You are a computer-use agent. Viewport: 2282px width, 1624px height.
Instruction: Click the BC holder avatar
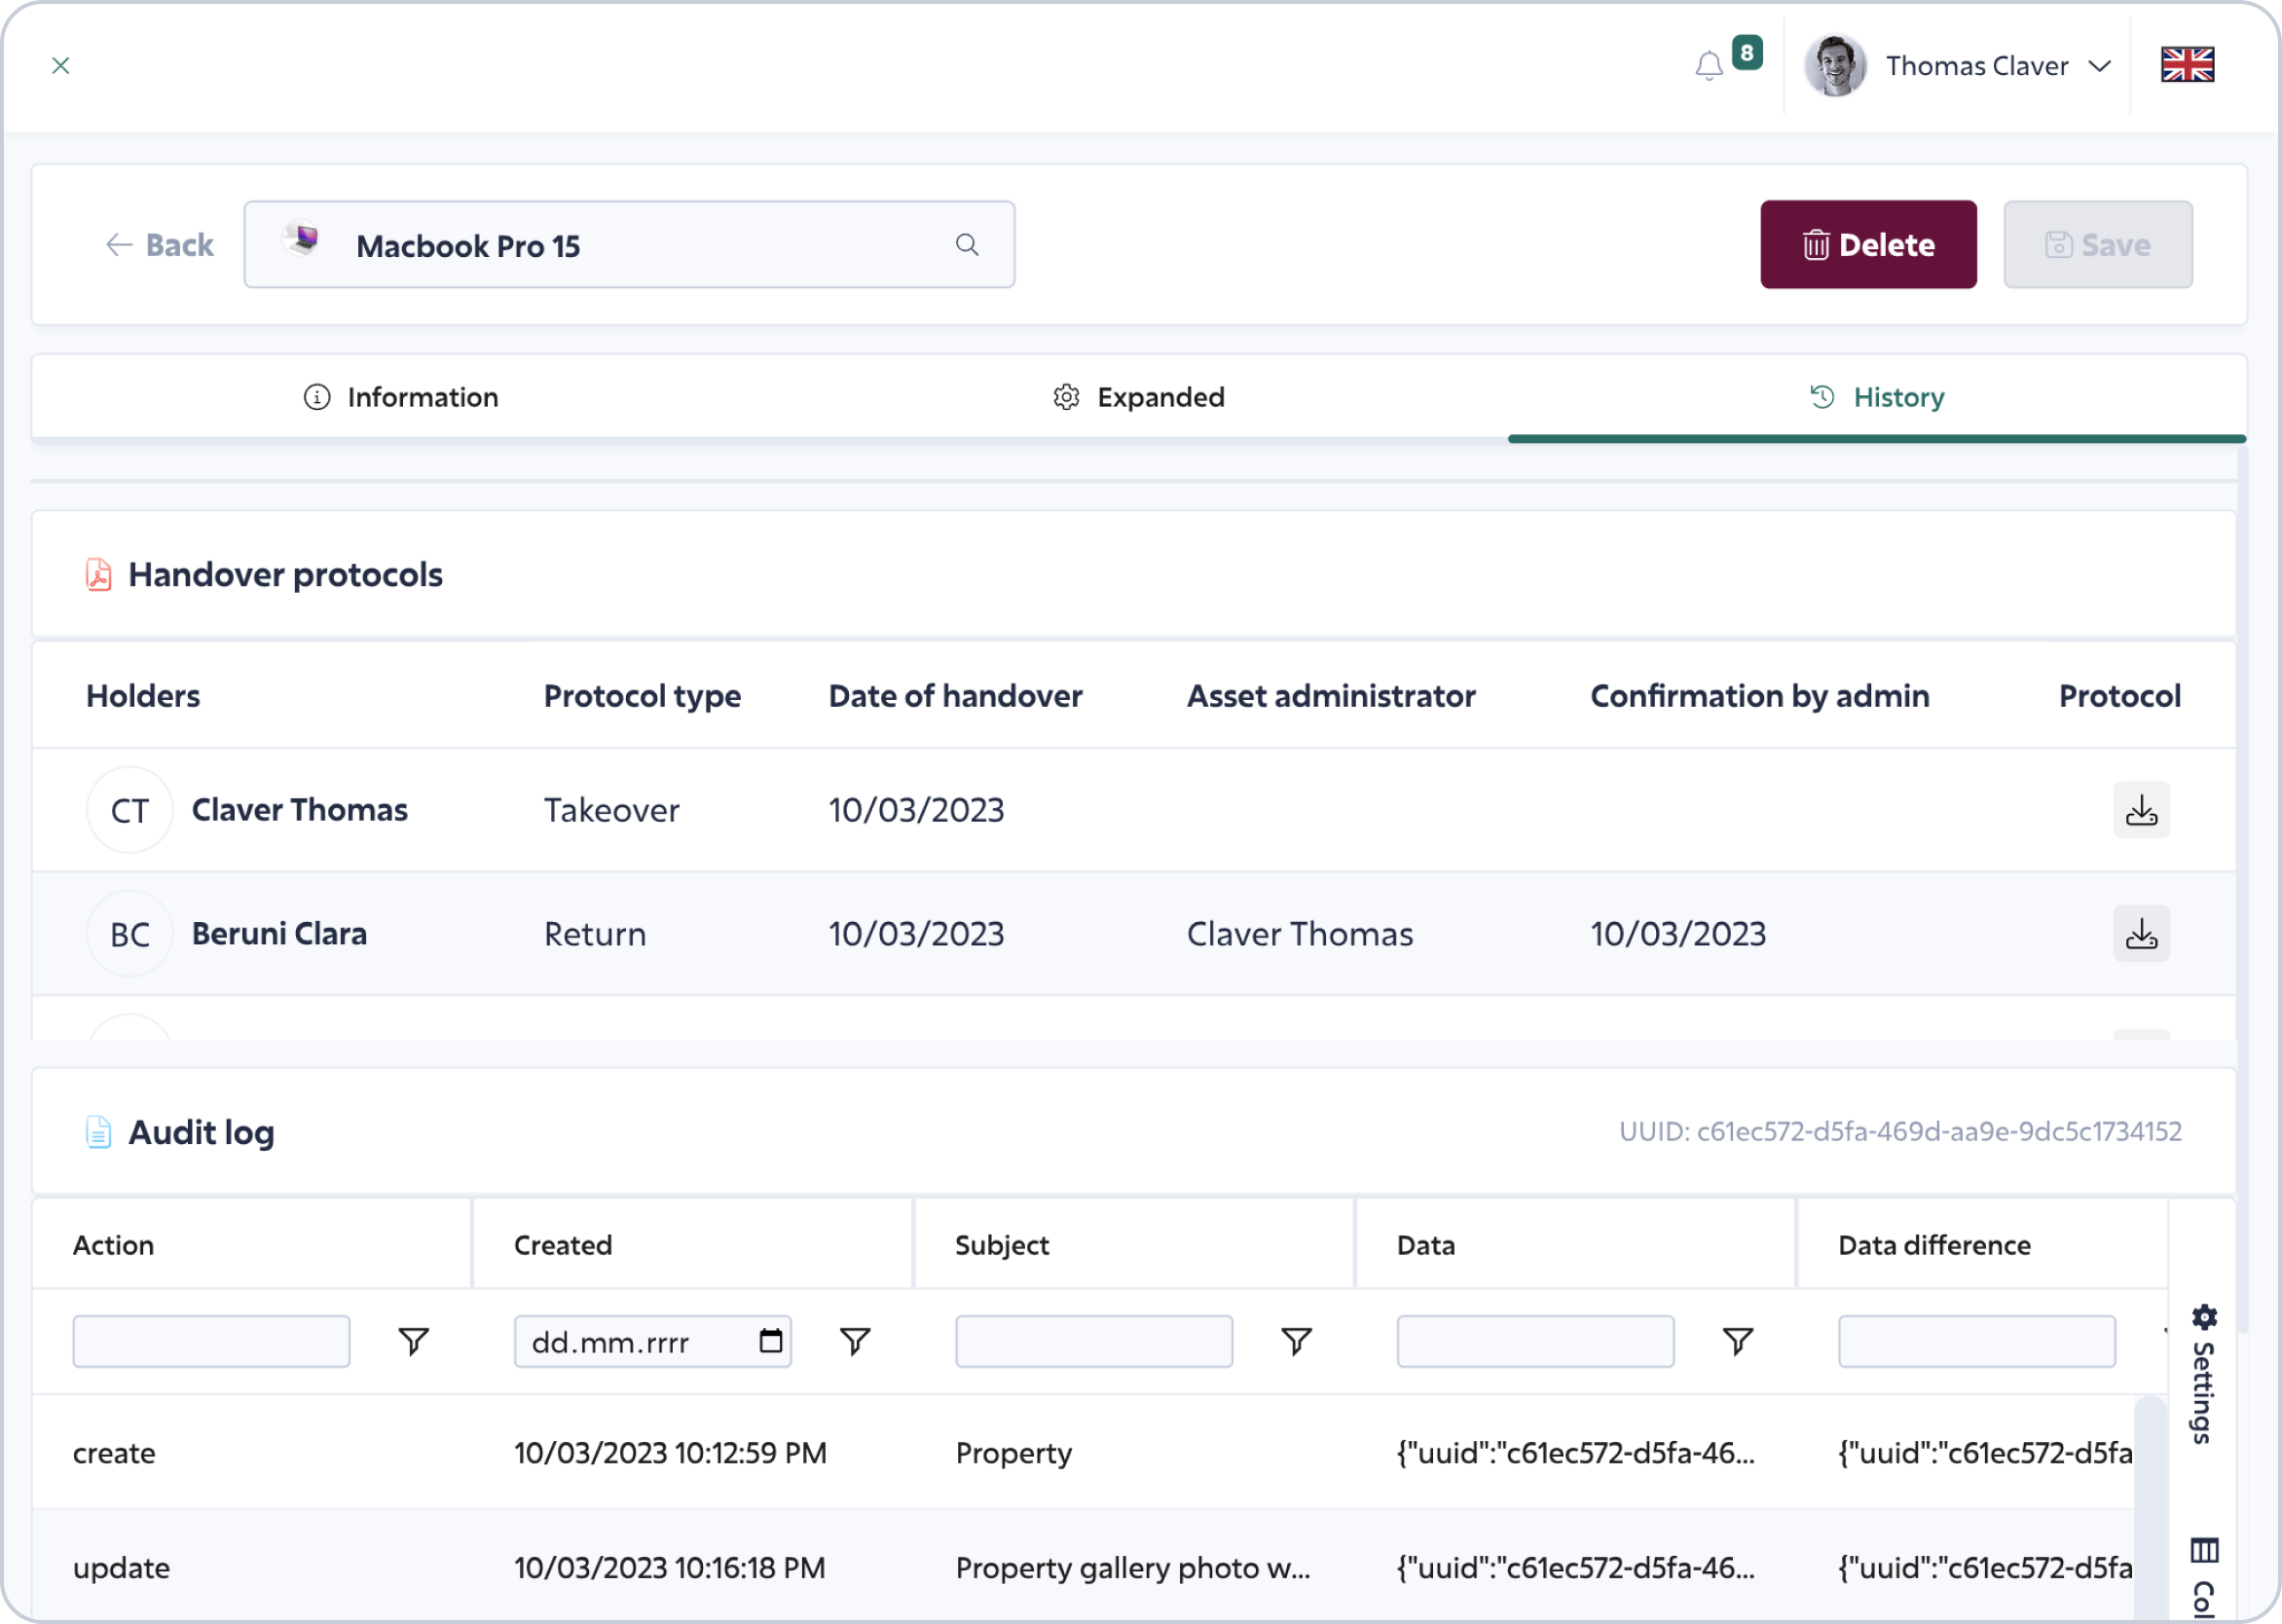[130, 933]
